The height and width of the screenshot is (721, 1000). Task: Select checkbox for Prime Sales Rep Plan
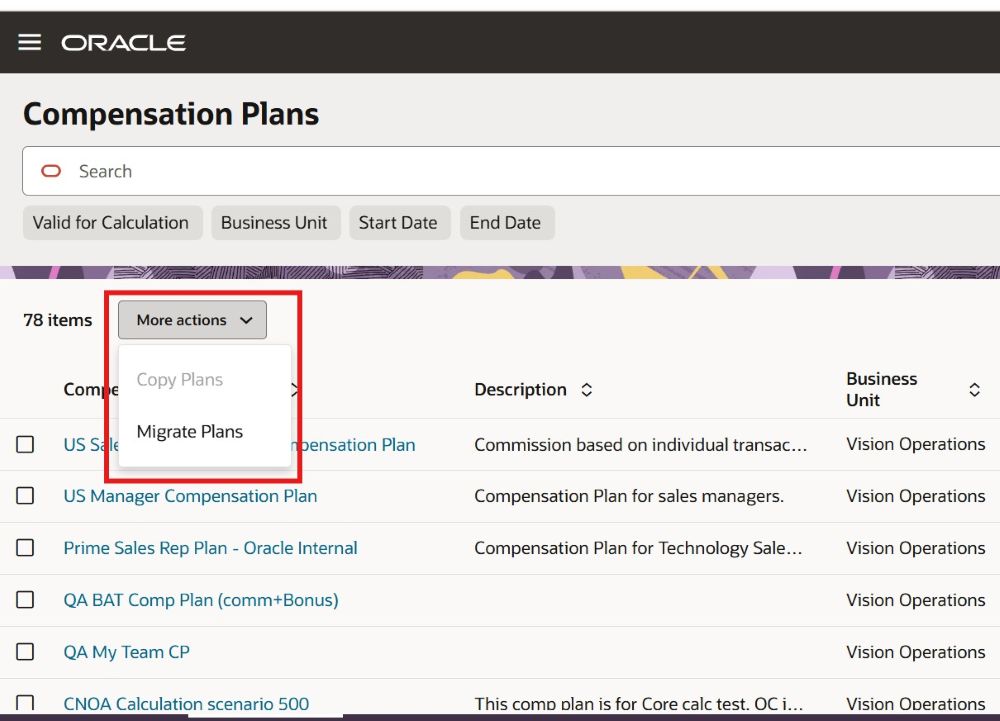point(25,548)
